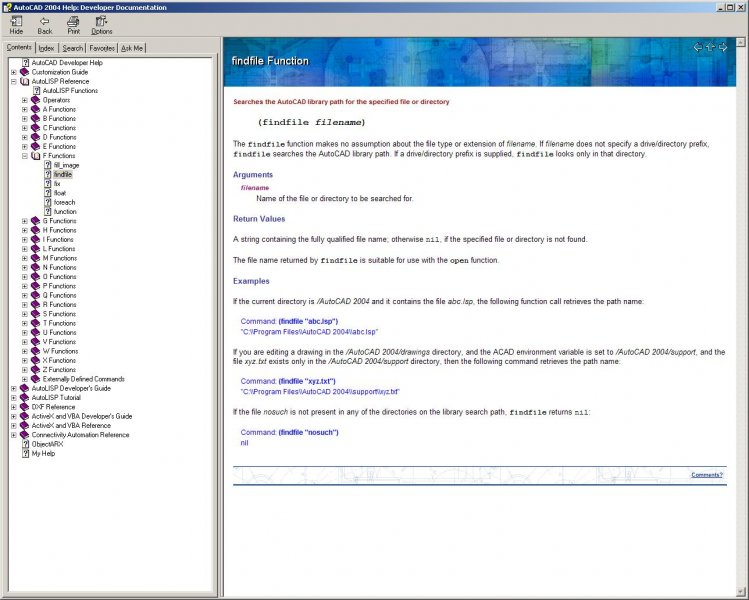Viewport: 749px width, 600px height.
Task: Click the (findfile "abc.lsp") command text
Action: pos(308,321)
